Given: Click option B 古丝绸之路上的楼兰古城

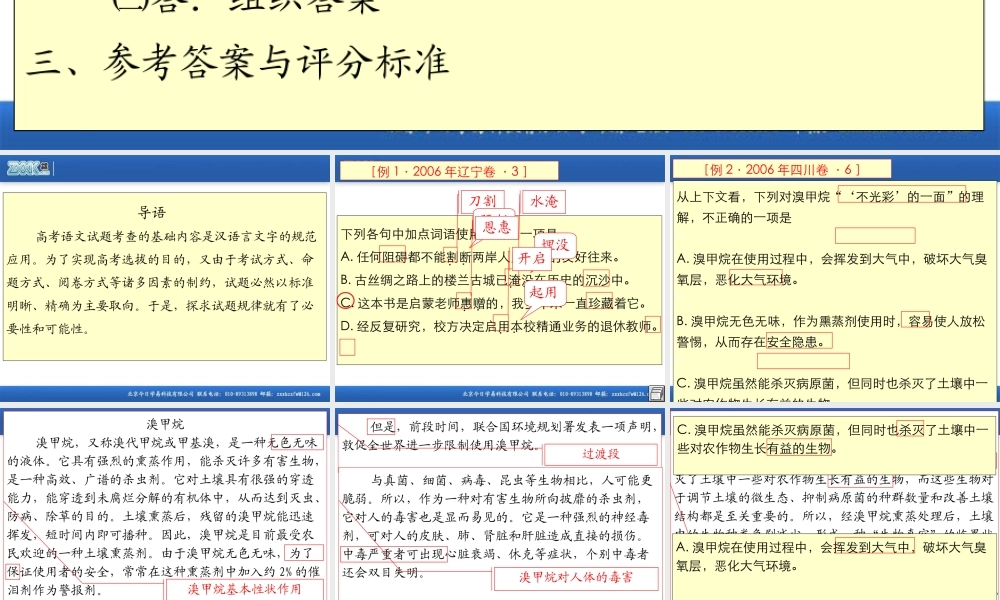Looking at the screenshot, I should [486, 280].
